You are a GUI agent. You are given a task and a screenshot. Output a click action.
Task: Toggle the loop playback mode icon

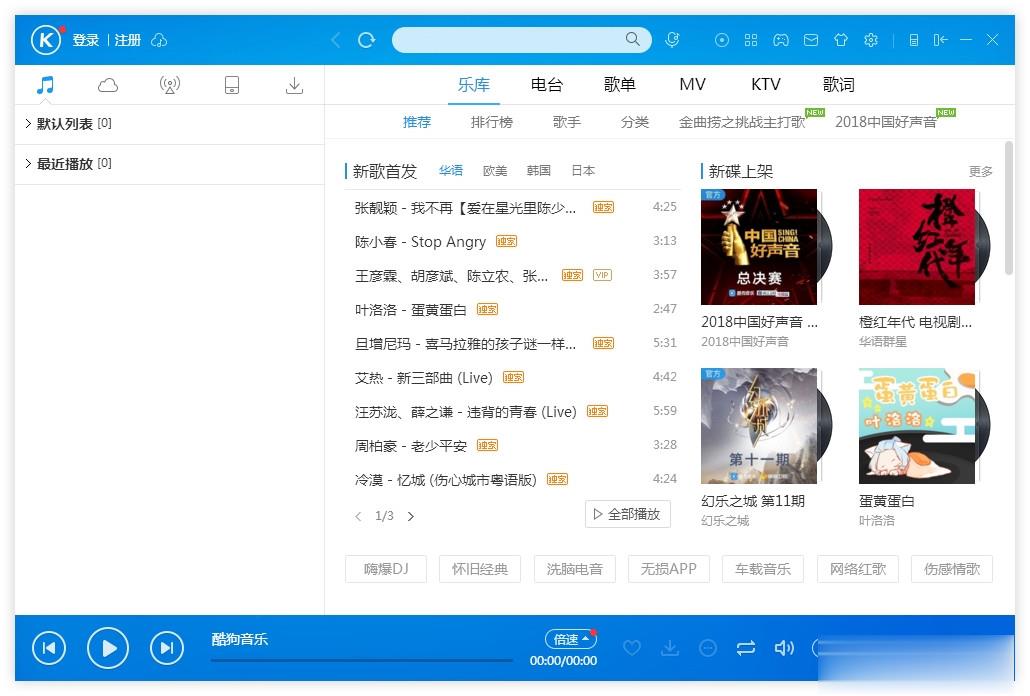[x=746, y=649]
